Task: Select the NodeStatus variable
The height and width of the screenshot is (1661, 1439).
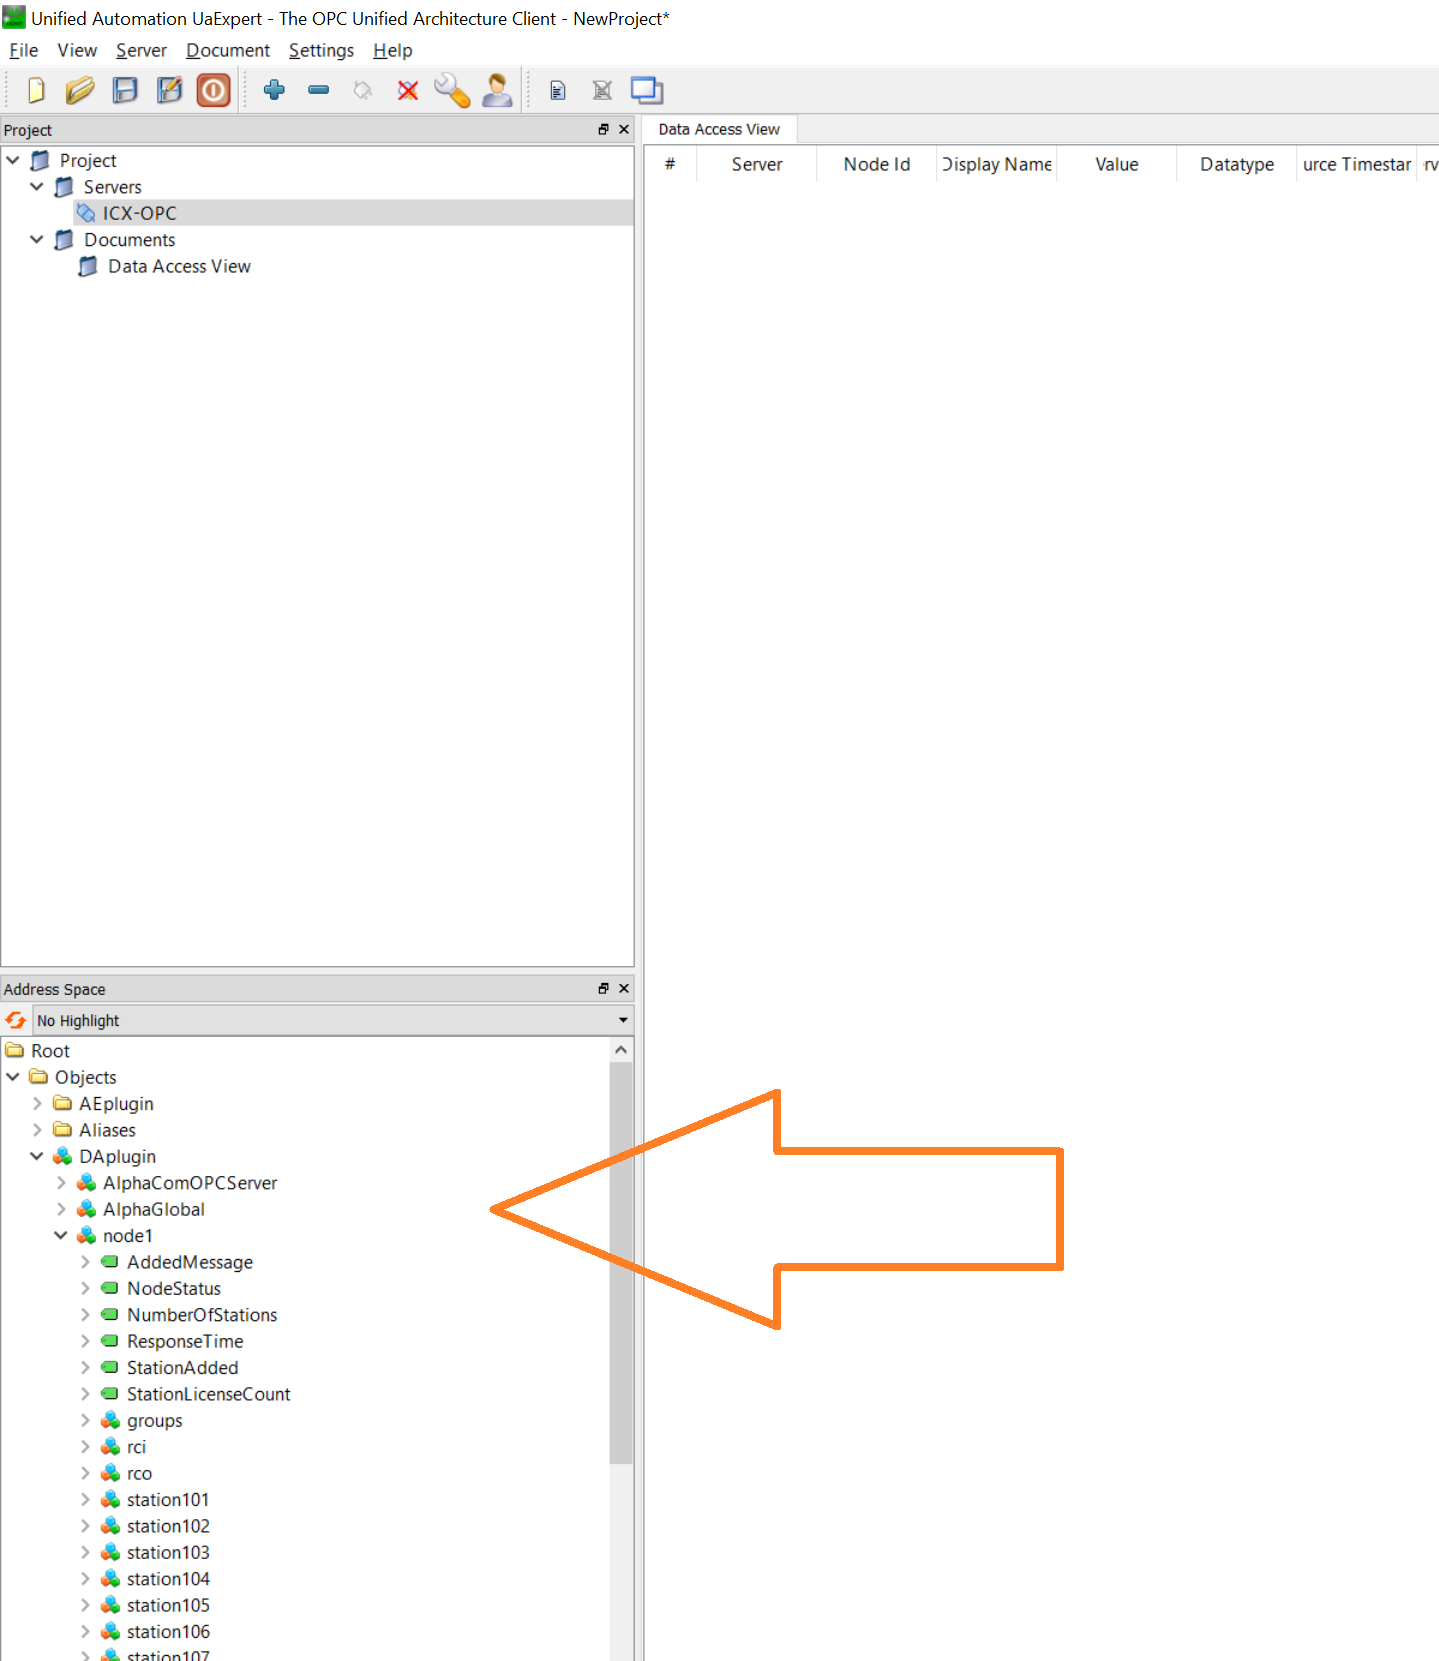Action: tap(174, 1289)
